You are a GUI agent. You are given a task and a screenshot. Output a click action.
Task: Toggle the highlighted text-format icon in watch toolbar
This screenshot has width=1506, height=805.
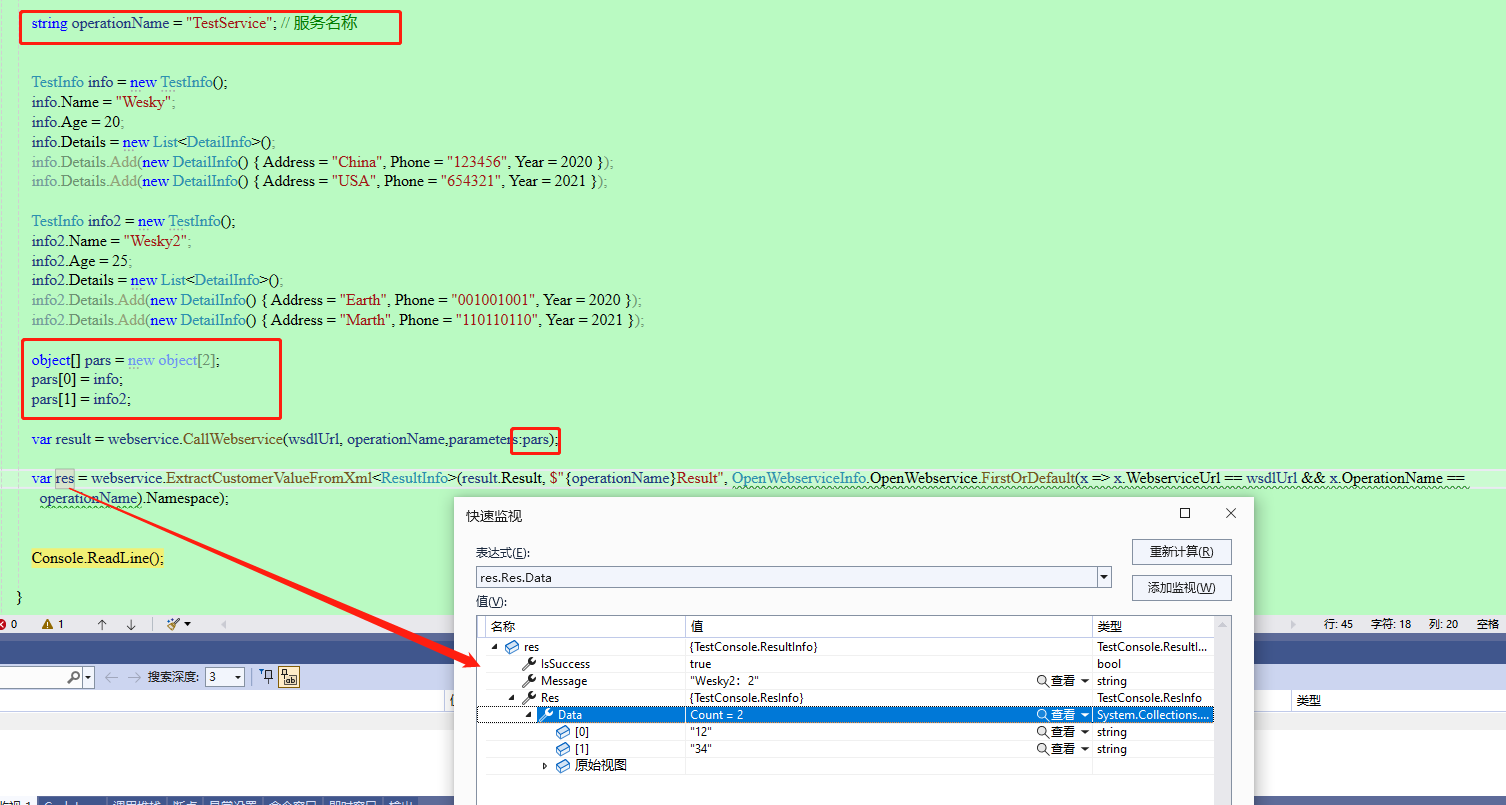coord(289,677)
